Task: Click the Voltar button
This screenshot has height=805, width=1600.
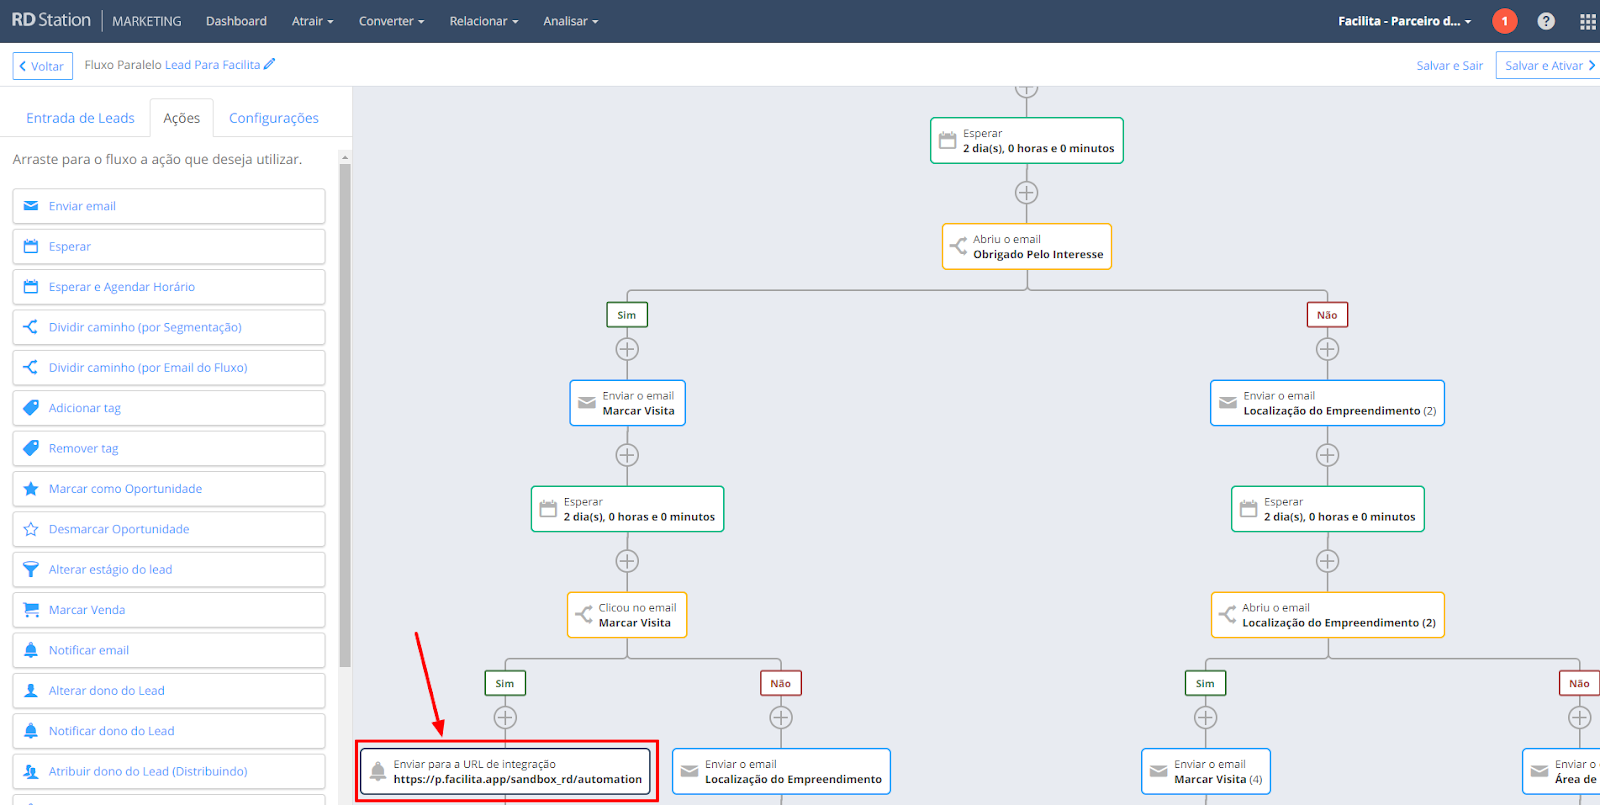Action: 43,66
